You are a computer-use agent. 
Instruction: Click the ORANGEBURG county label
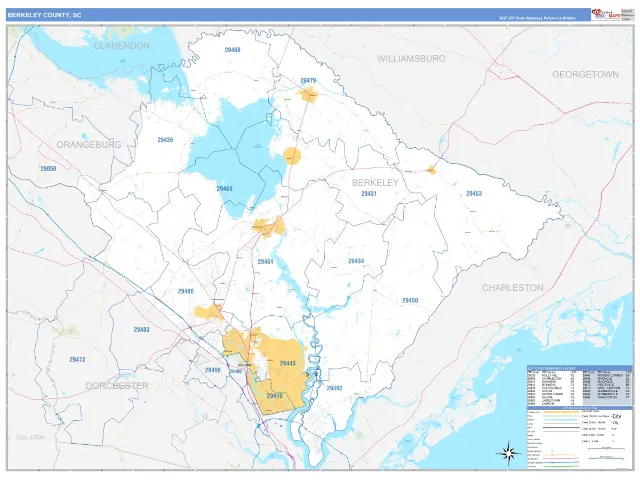(x=89, y=144)
